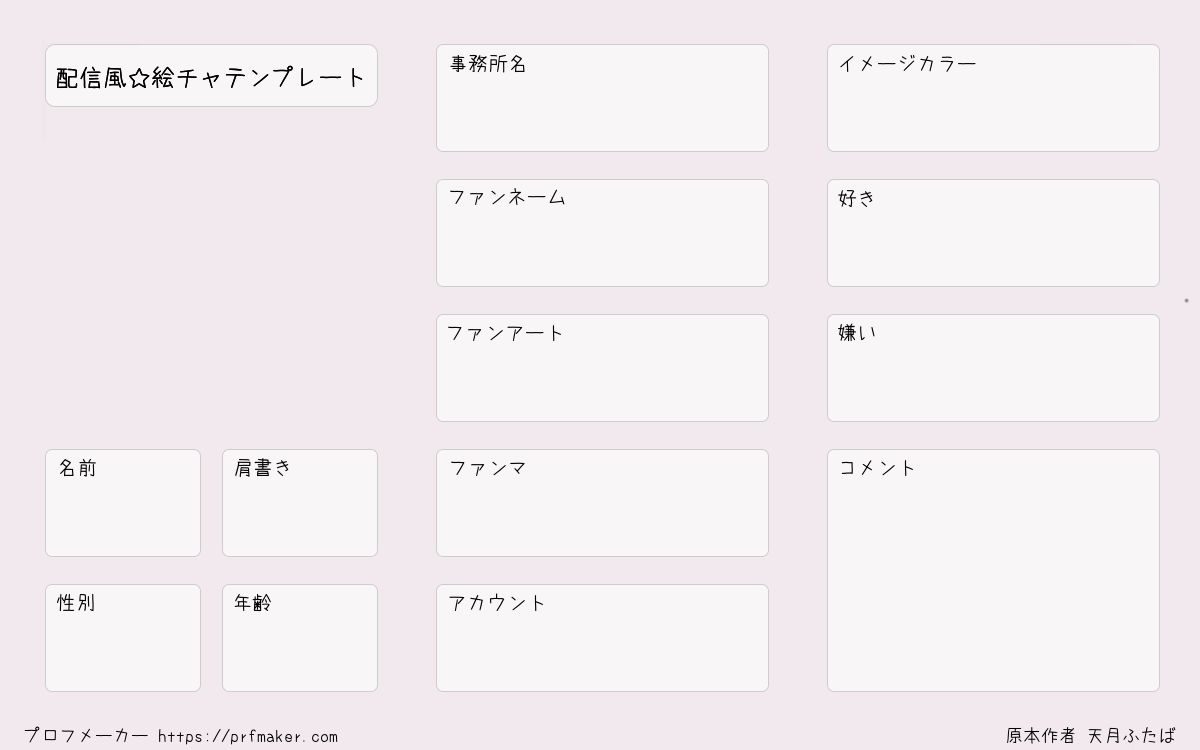Select the 性別 field box
This screenshot has height=750, width=1200.
tap(123, 638)
